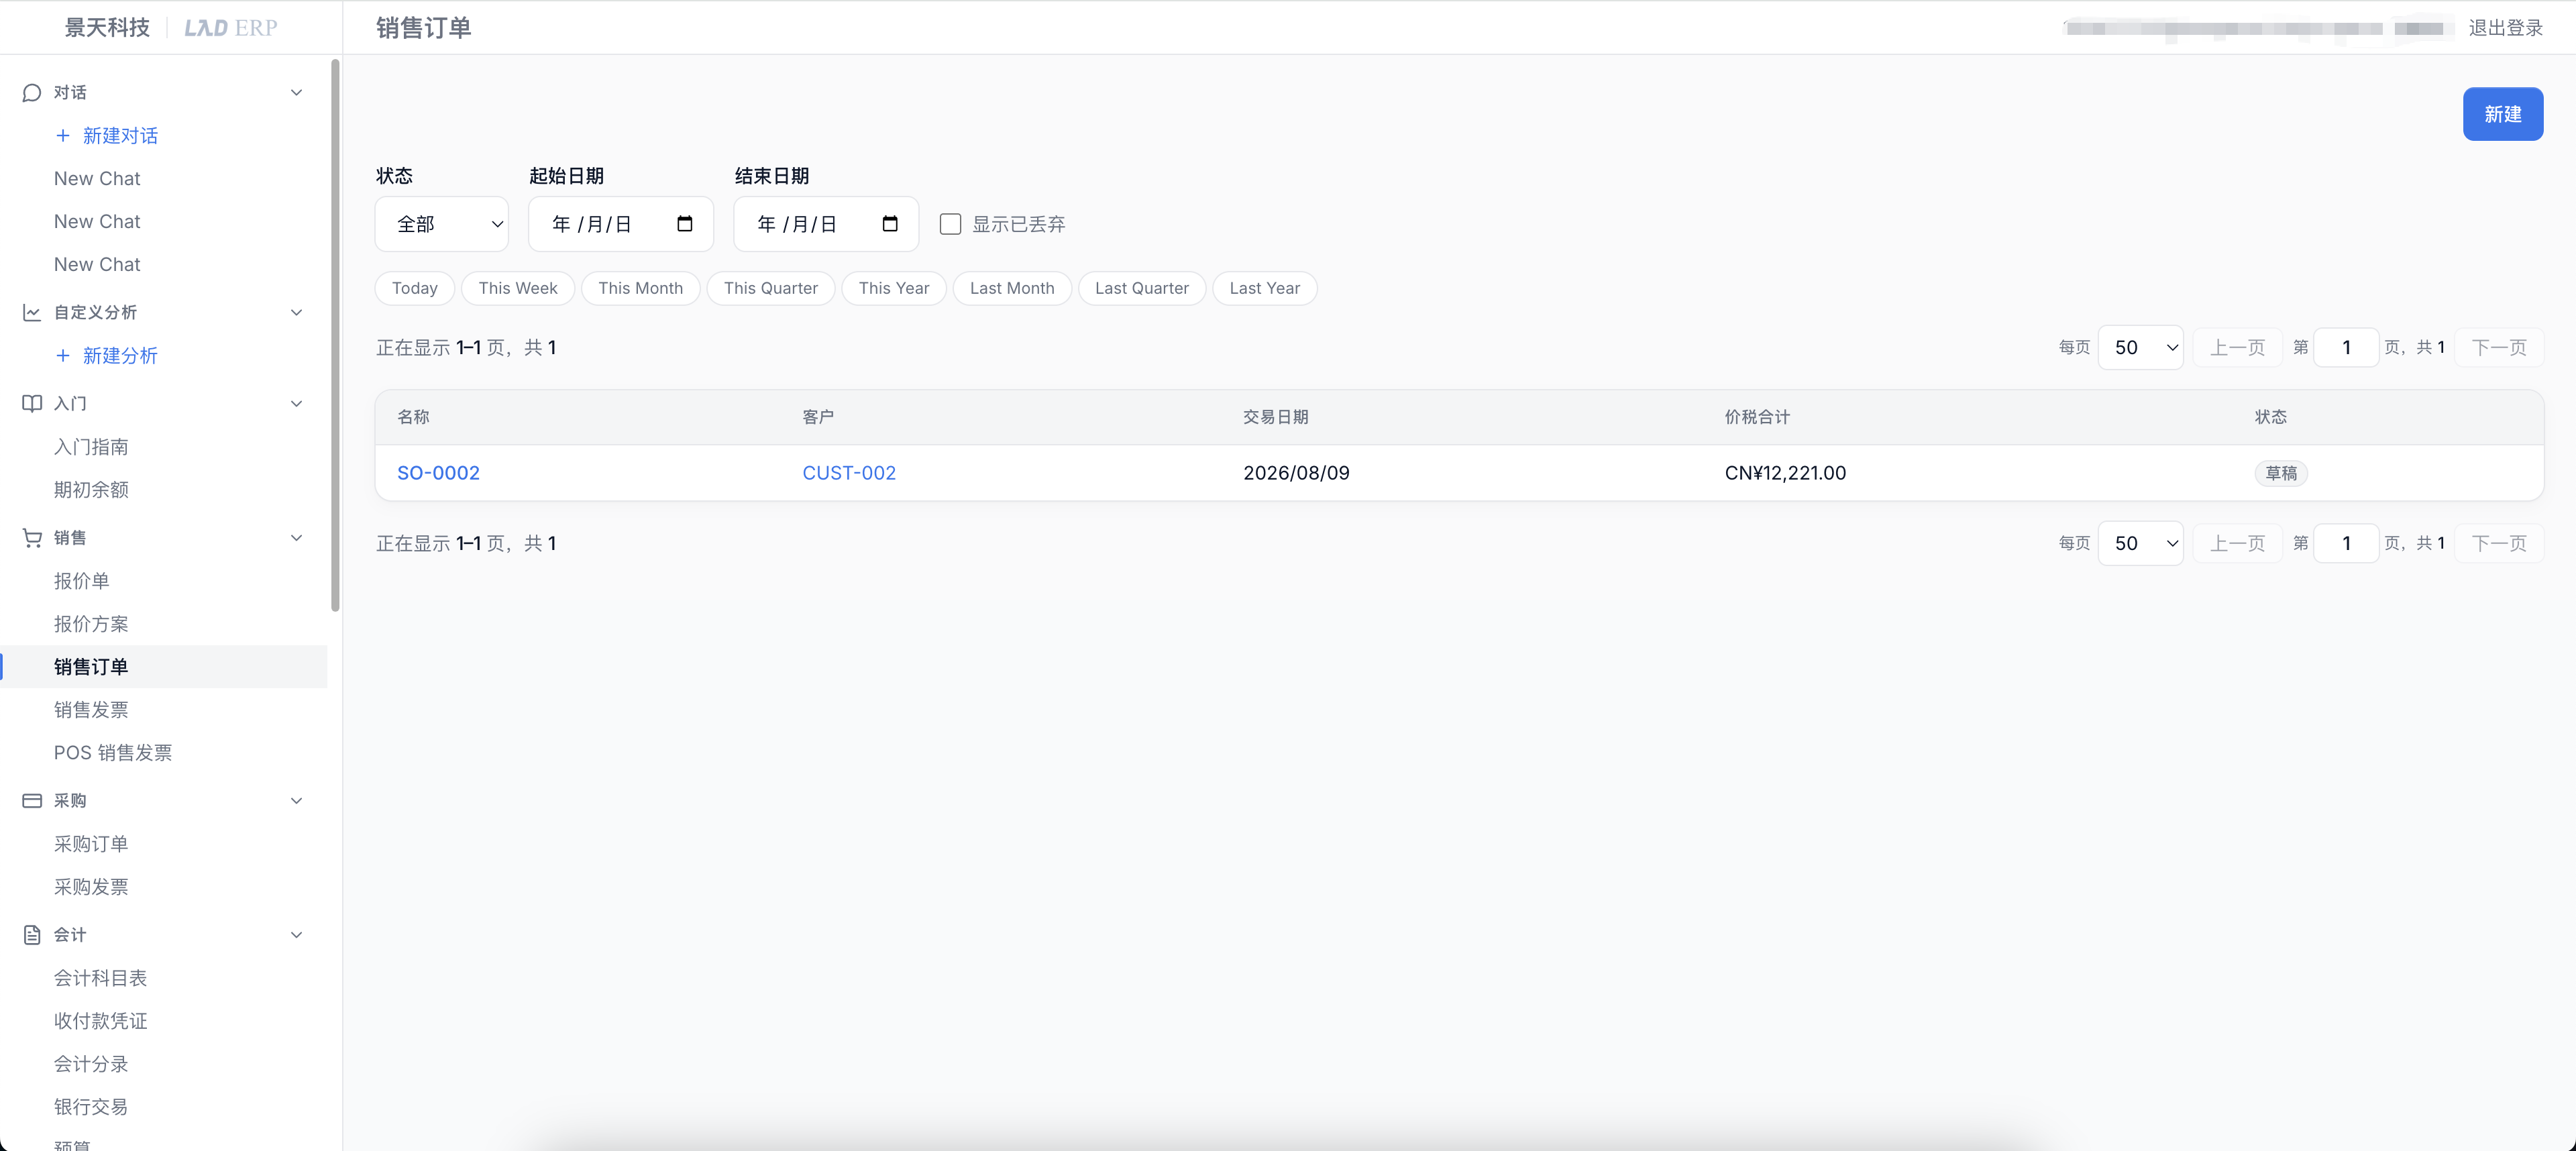Click the 对话 chat bubble icon
This screenshot has height=1151, width=2576.
pyautogui.click(x=32, y=92)
